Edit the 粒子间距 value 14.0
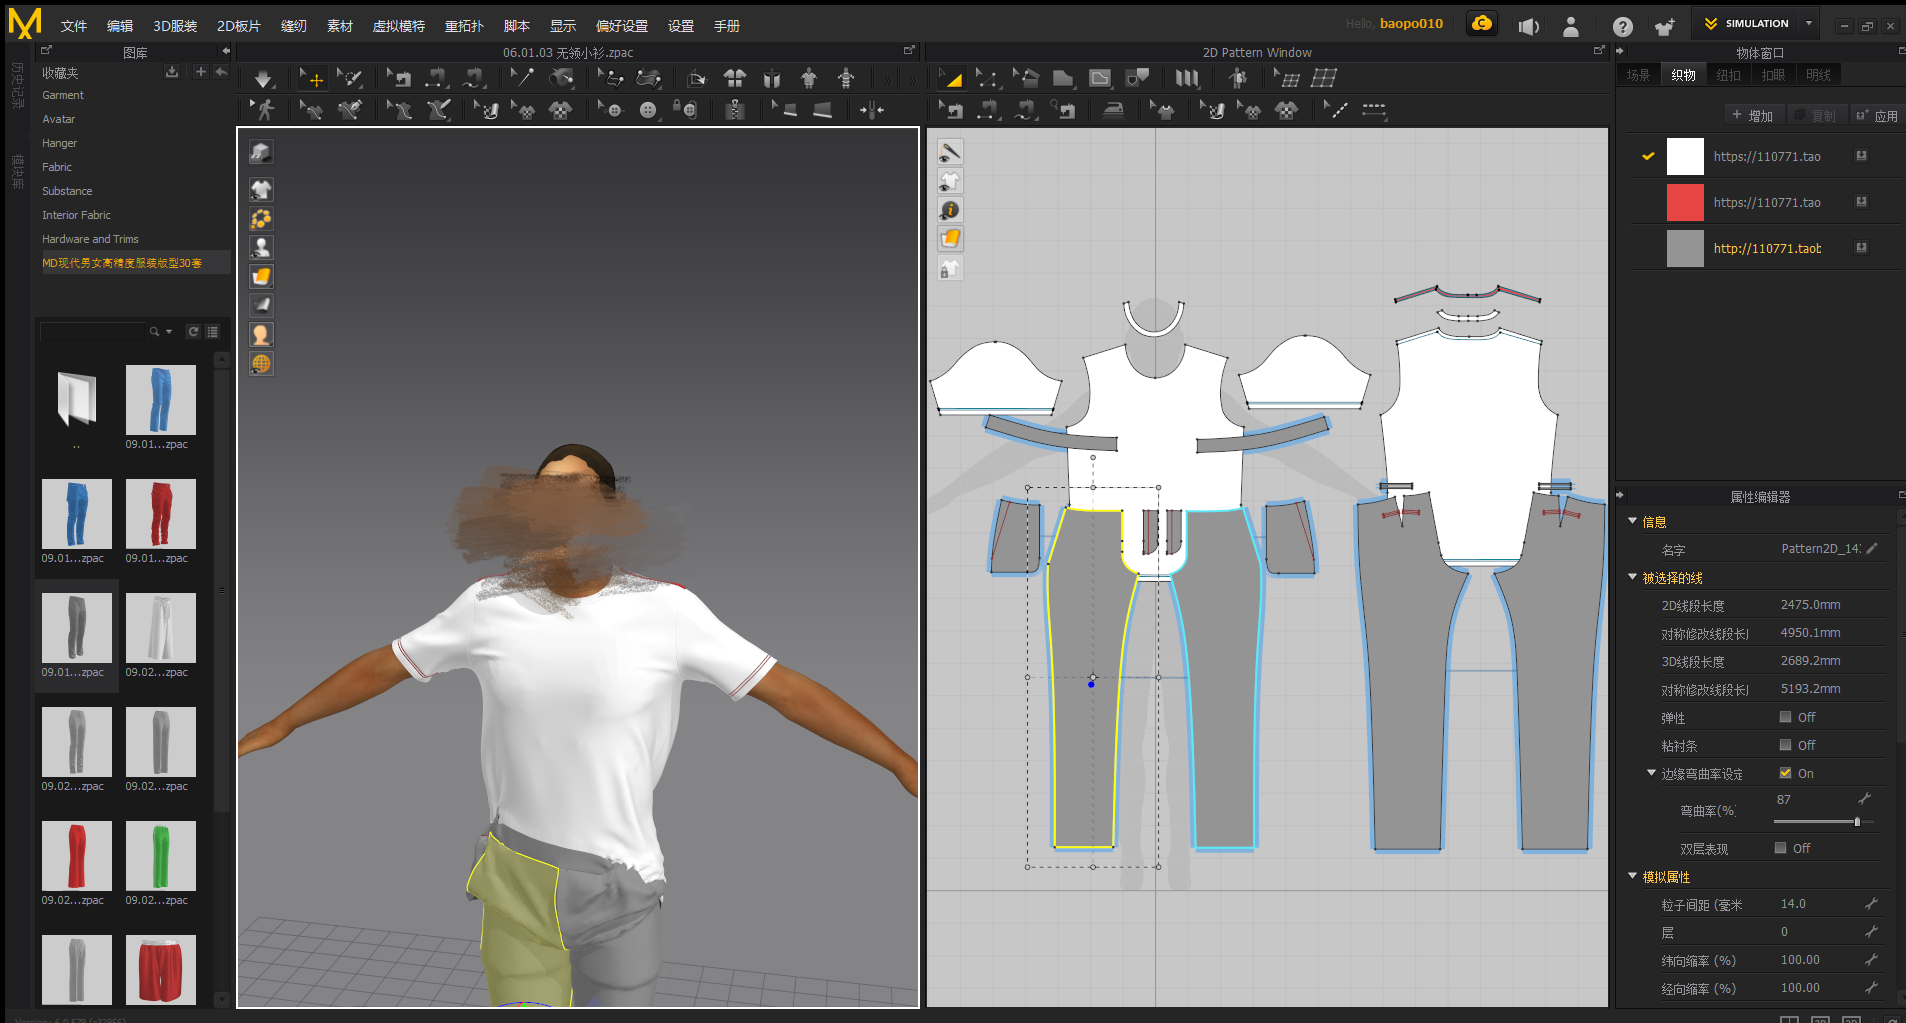The width and height of the screenshot is (1906, 1023). pos(1793,904)
